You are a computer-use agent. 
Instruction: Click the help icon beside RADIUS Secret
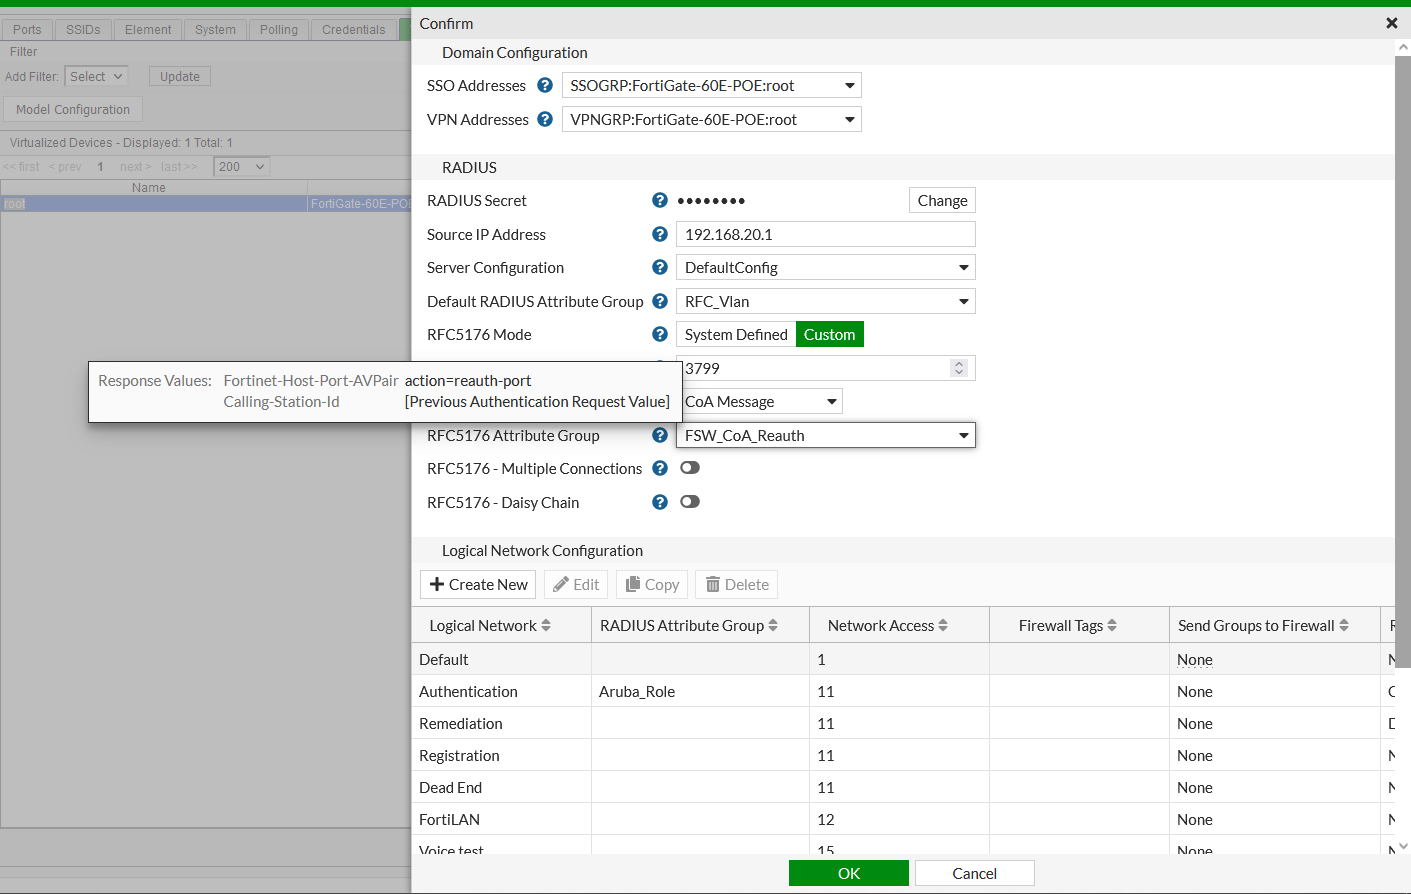click(x=659, y=200)
